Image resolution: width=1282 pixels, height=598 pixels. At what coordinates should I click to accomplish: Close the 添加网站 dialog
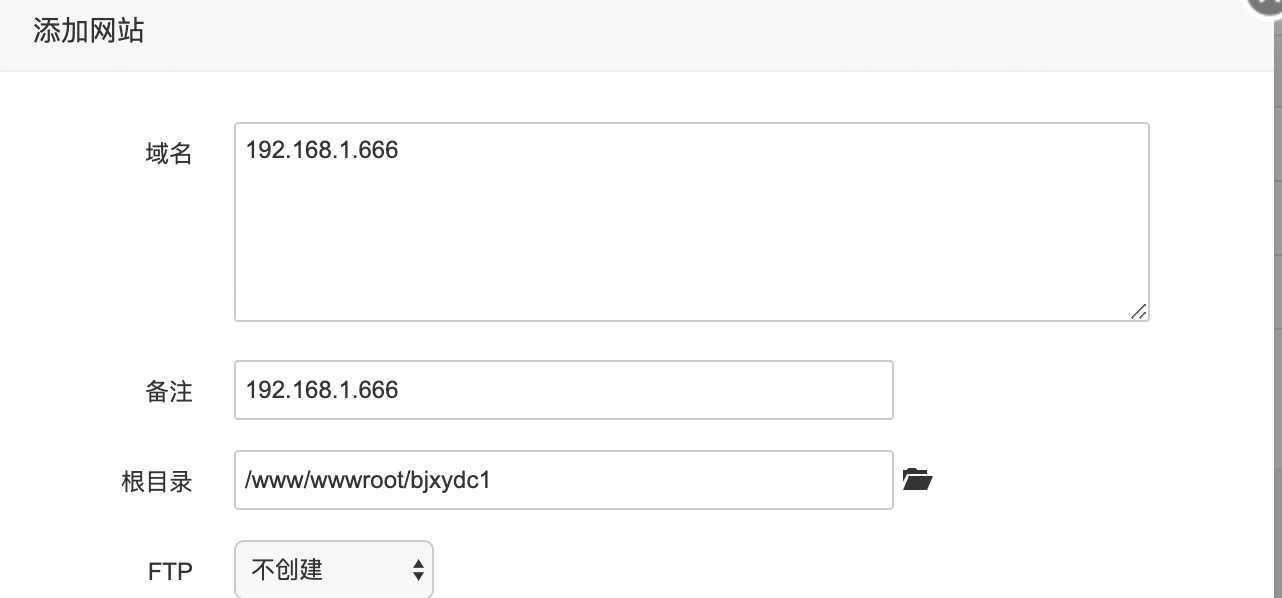click(1268, 6)
